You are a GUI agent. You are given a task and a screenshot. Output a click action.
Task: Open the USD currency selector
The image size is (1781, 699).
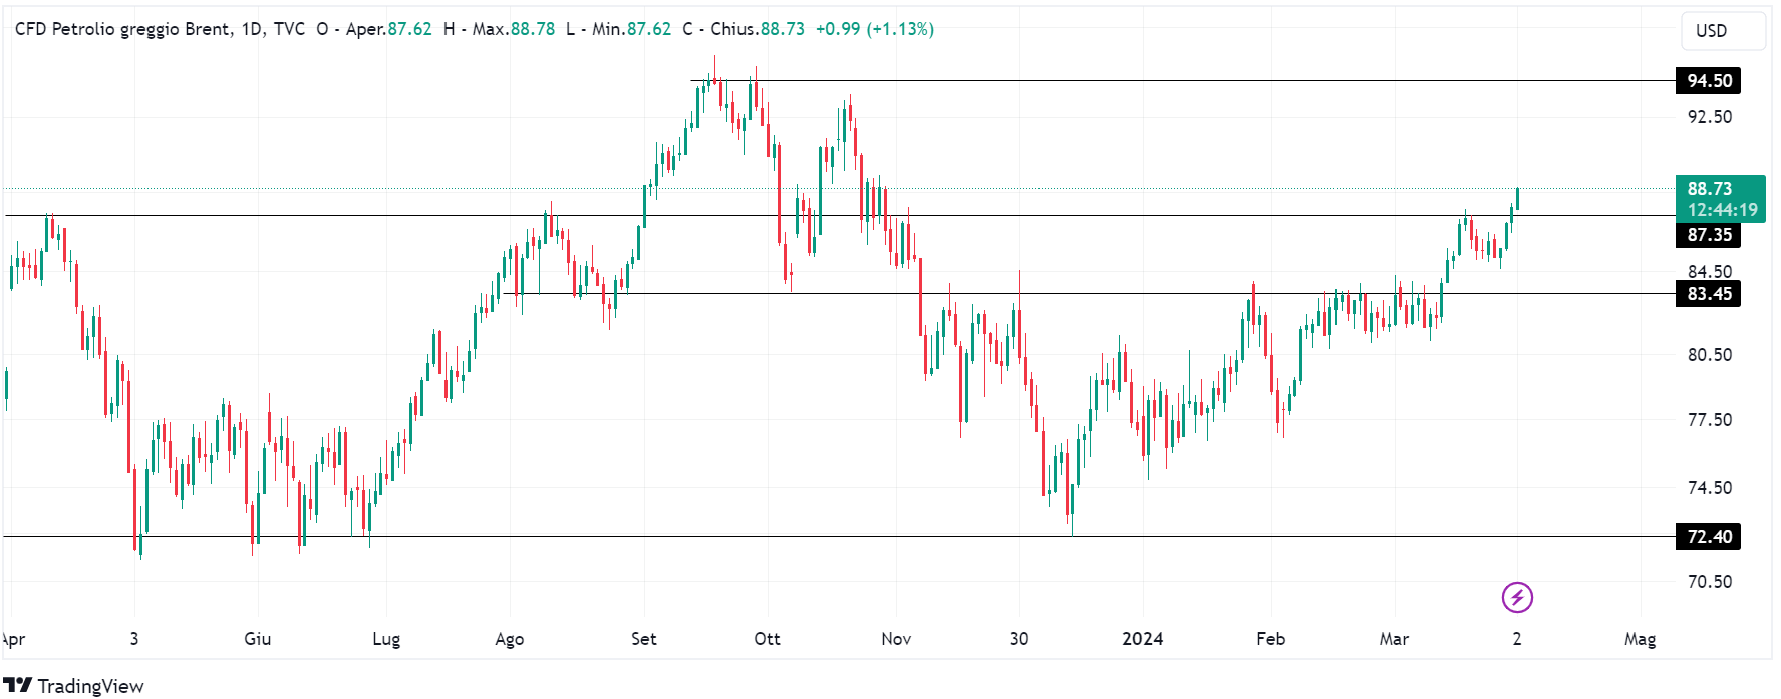tap(1722, 30)
